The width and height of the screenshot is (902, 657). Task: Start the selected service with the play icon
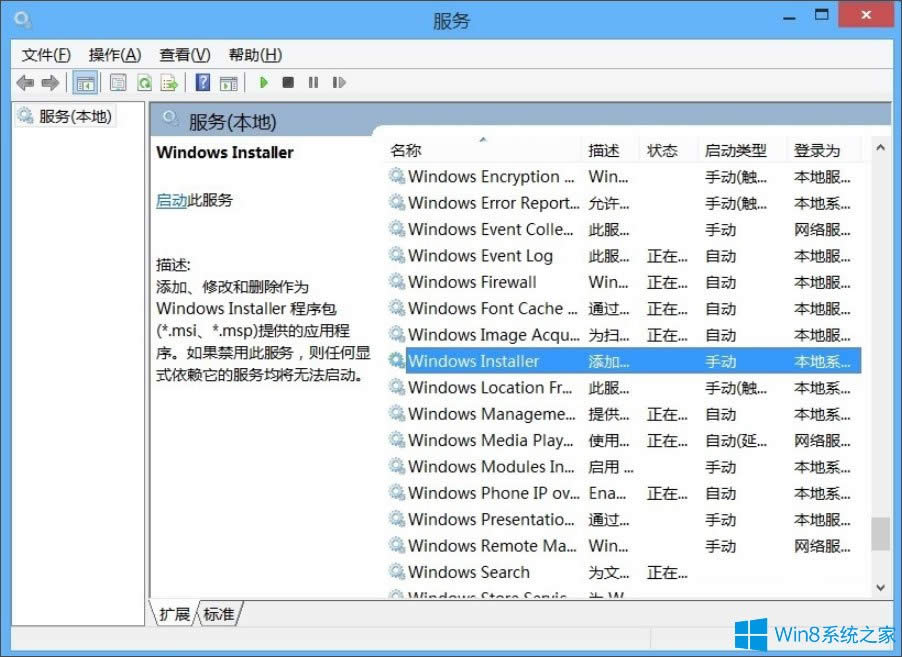click(x=263, y=82)
